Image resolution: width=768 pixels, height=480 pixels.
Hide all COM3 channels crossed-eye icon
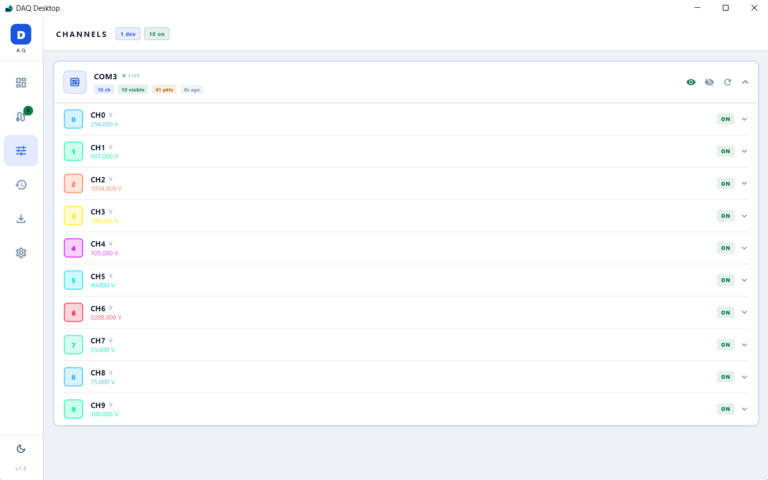click(709, 82)
